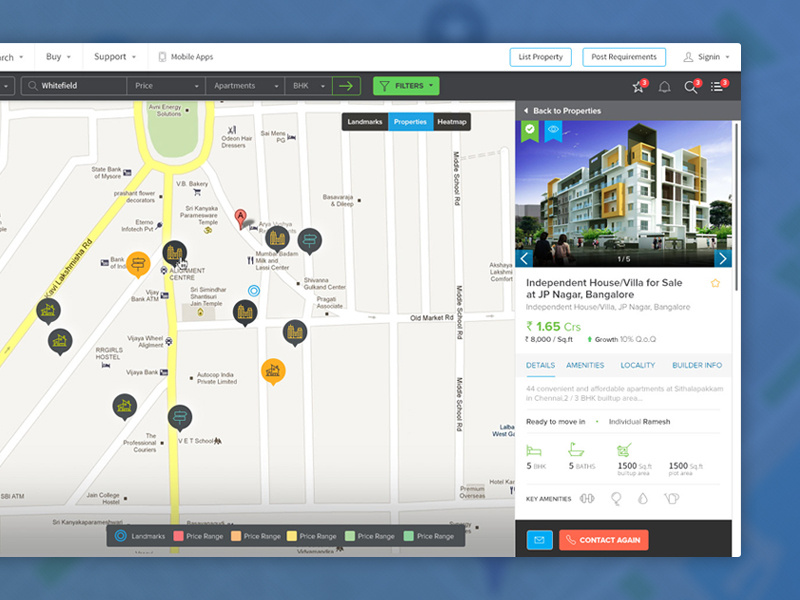Click the blue eye badge on photo
This screenshot has width=800, height=600.
coord(553,131)
